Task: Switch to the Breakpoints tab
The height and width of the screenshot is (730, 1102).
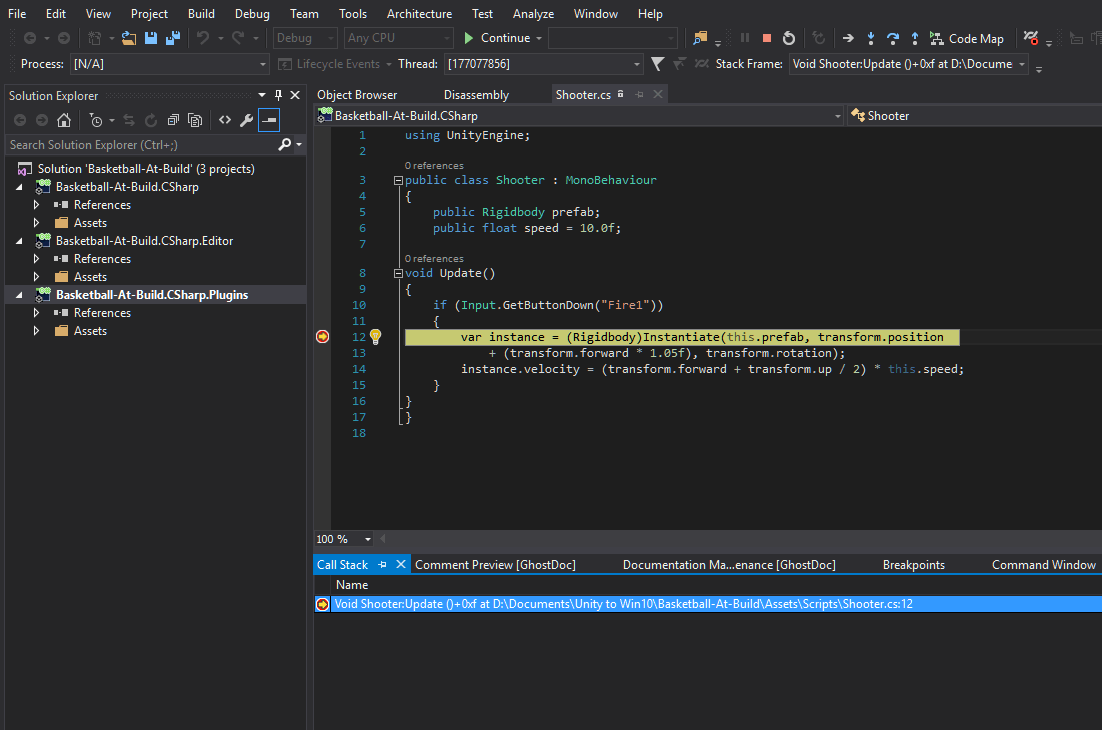Action: (913, 564)
